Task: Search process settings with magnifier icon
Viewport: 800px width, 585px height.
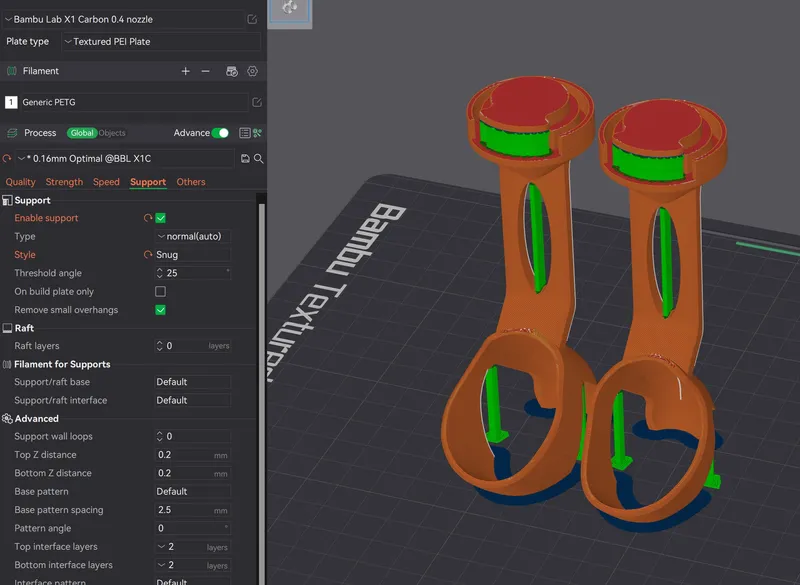Action: tap(259, 159)
